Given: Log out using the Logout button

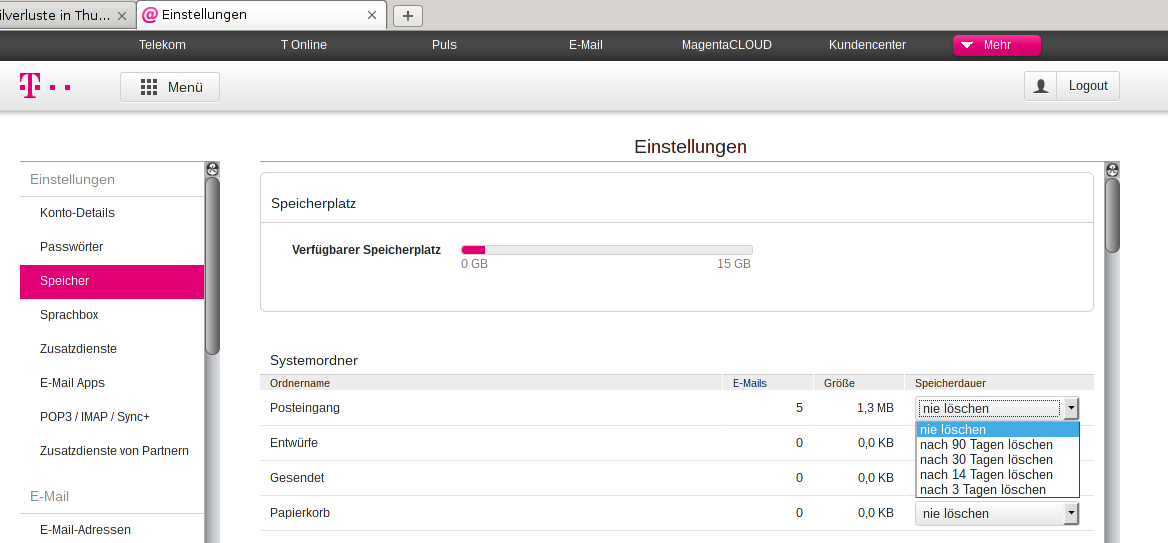Looking at the screenshot, I should [x=1088, y=86].
